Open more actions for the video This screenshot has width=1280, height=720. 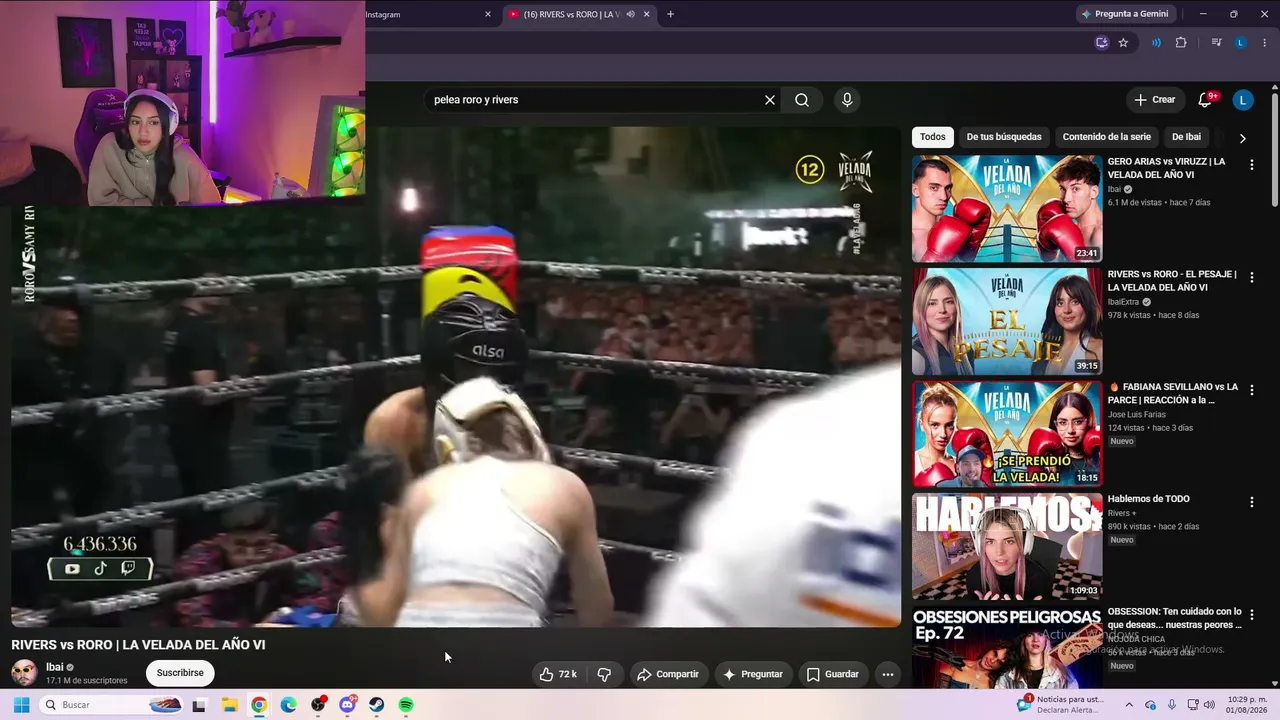coord(888,674)
